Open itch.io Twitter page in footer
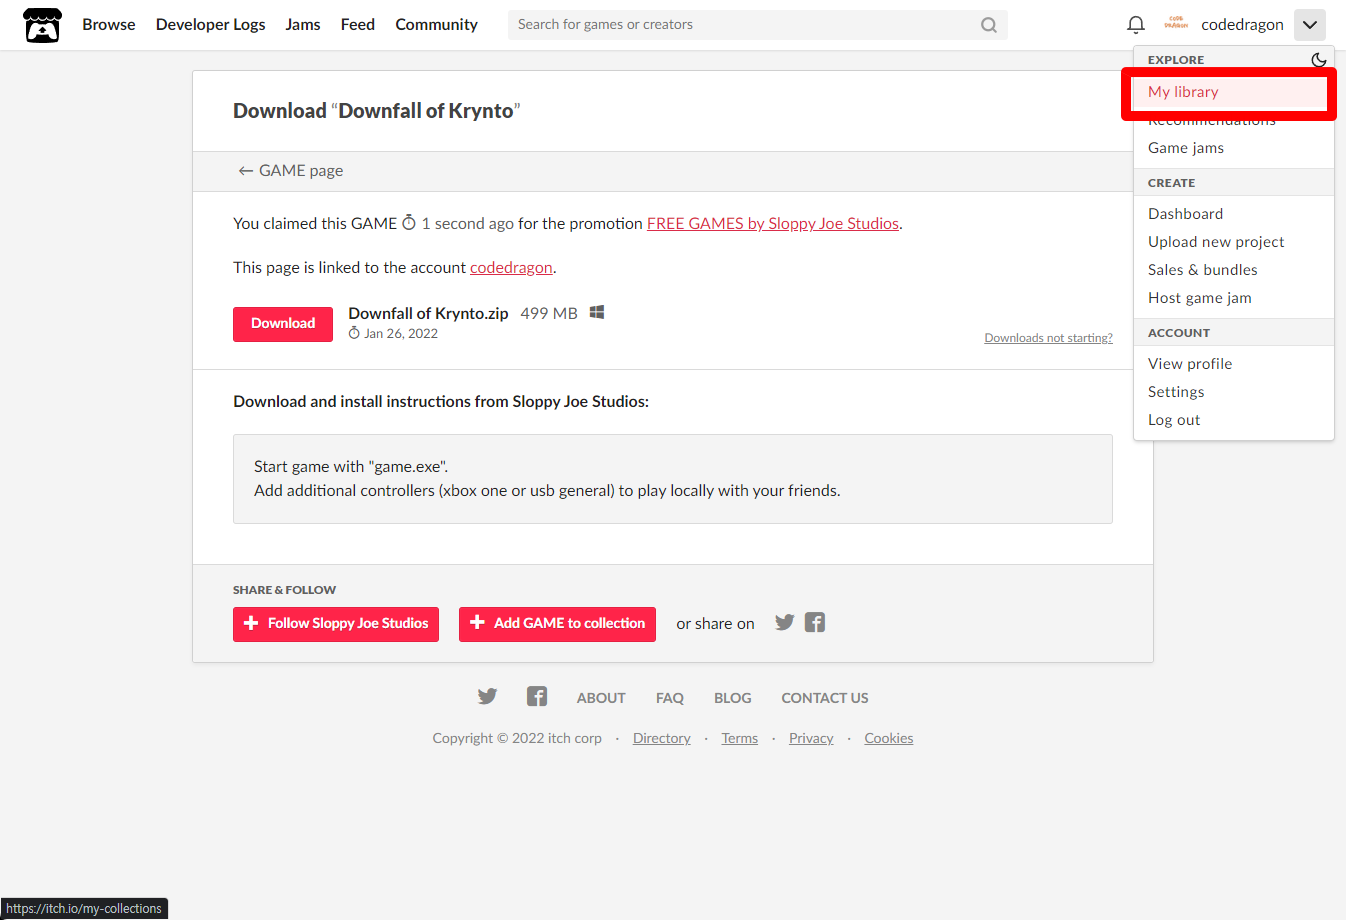 [487, 697]
